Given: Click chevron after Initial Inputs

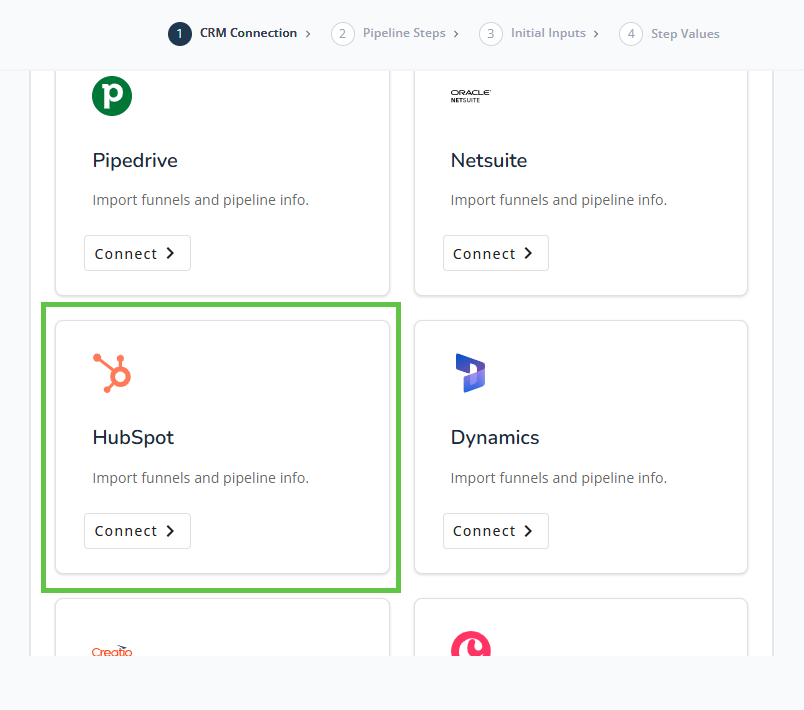Looking at the screenshot, I should (596, 34).
